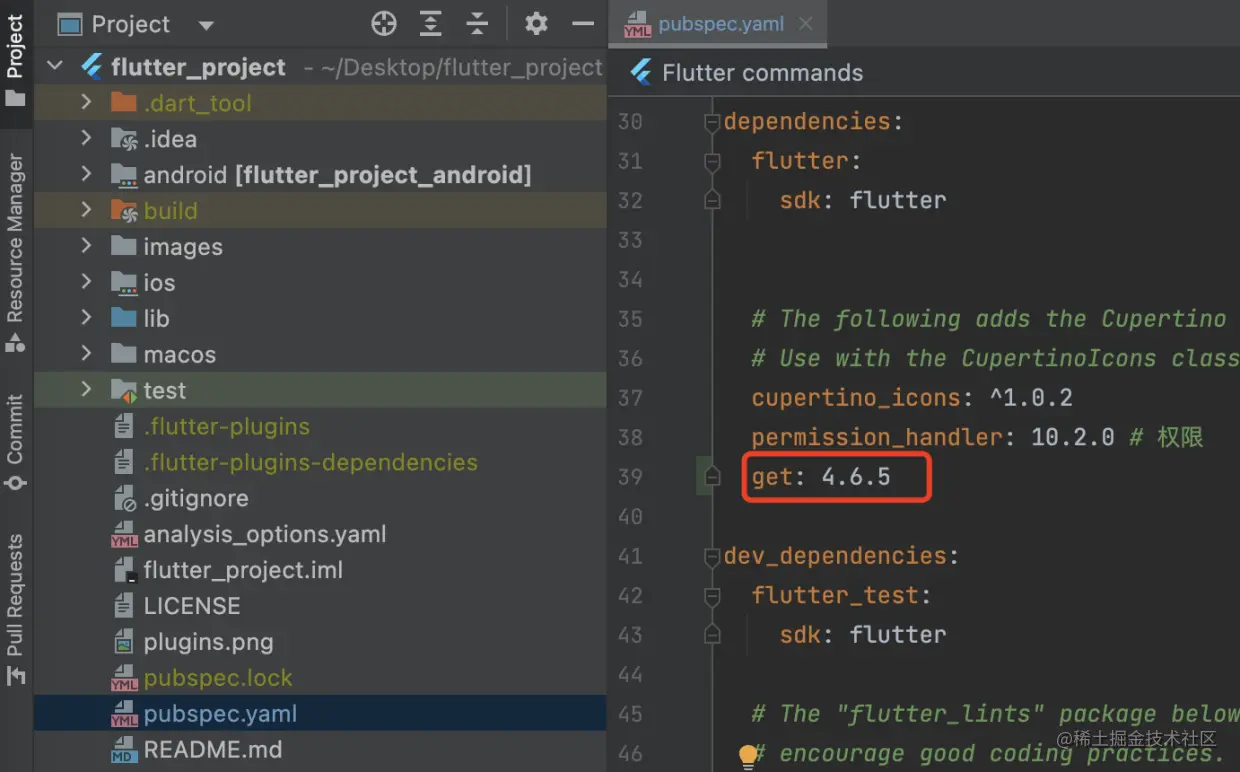
Task: Fold the flutter block at line 31
Action: [712, 161]
